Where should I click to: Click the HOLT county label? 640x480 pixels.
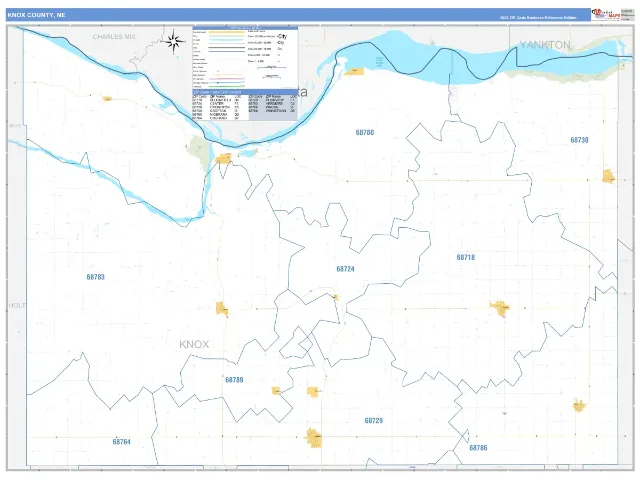coord(17,305)
